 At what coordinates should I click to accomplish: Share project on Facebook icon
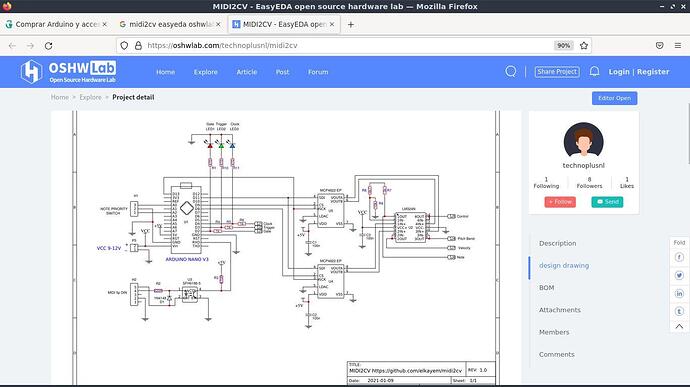point(679,257)
